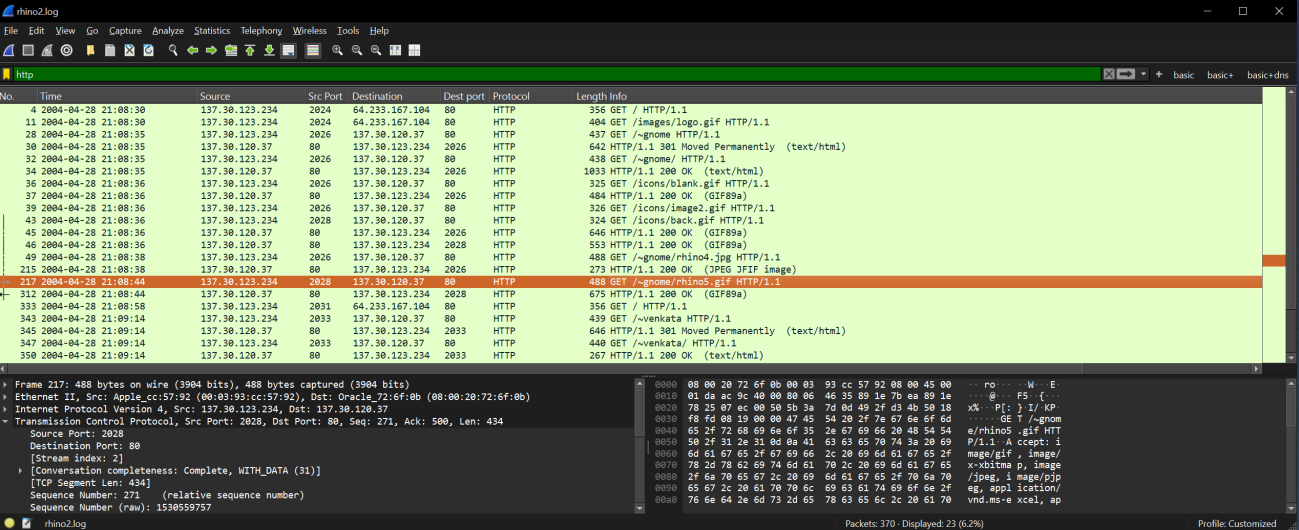
Task: Select packet 11 GET /images/logo.gif
Action: 630,122
